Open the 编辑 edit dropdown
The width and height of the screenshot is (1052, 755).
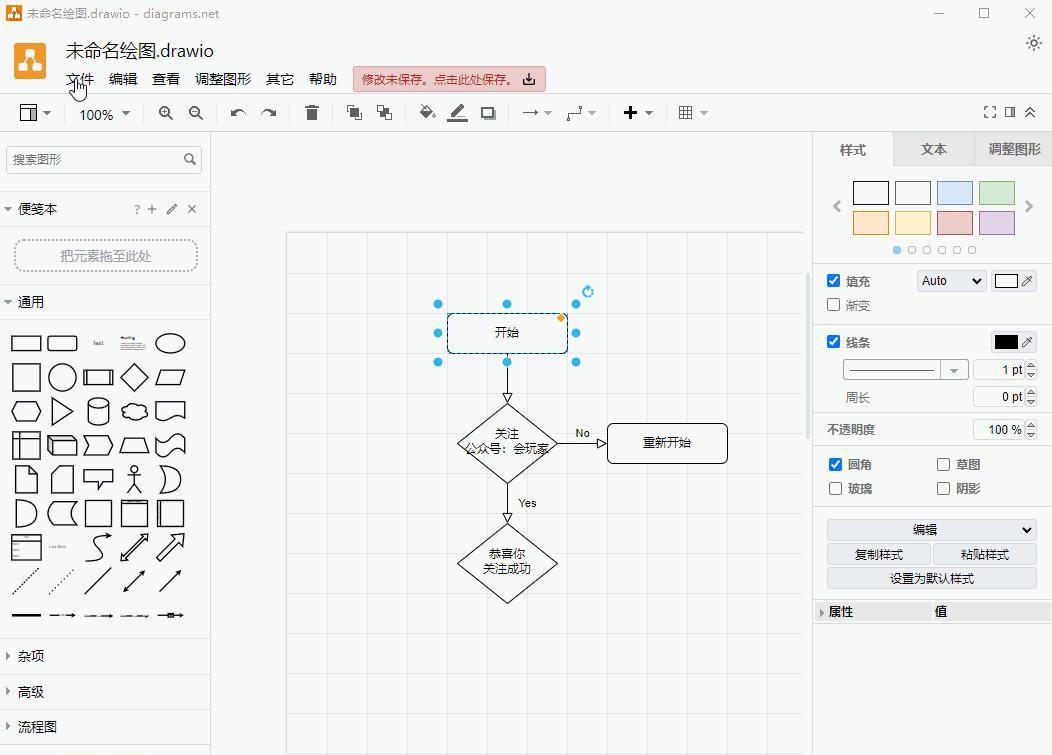point(931,530)
